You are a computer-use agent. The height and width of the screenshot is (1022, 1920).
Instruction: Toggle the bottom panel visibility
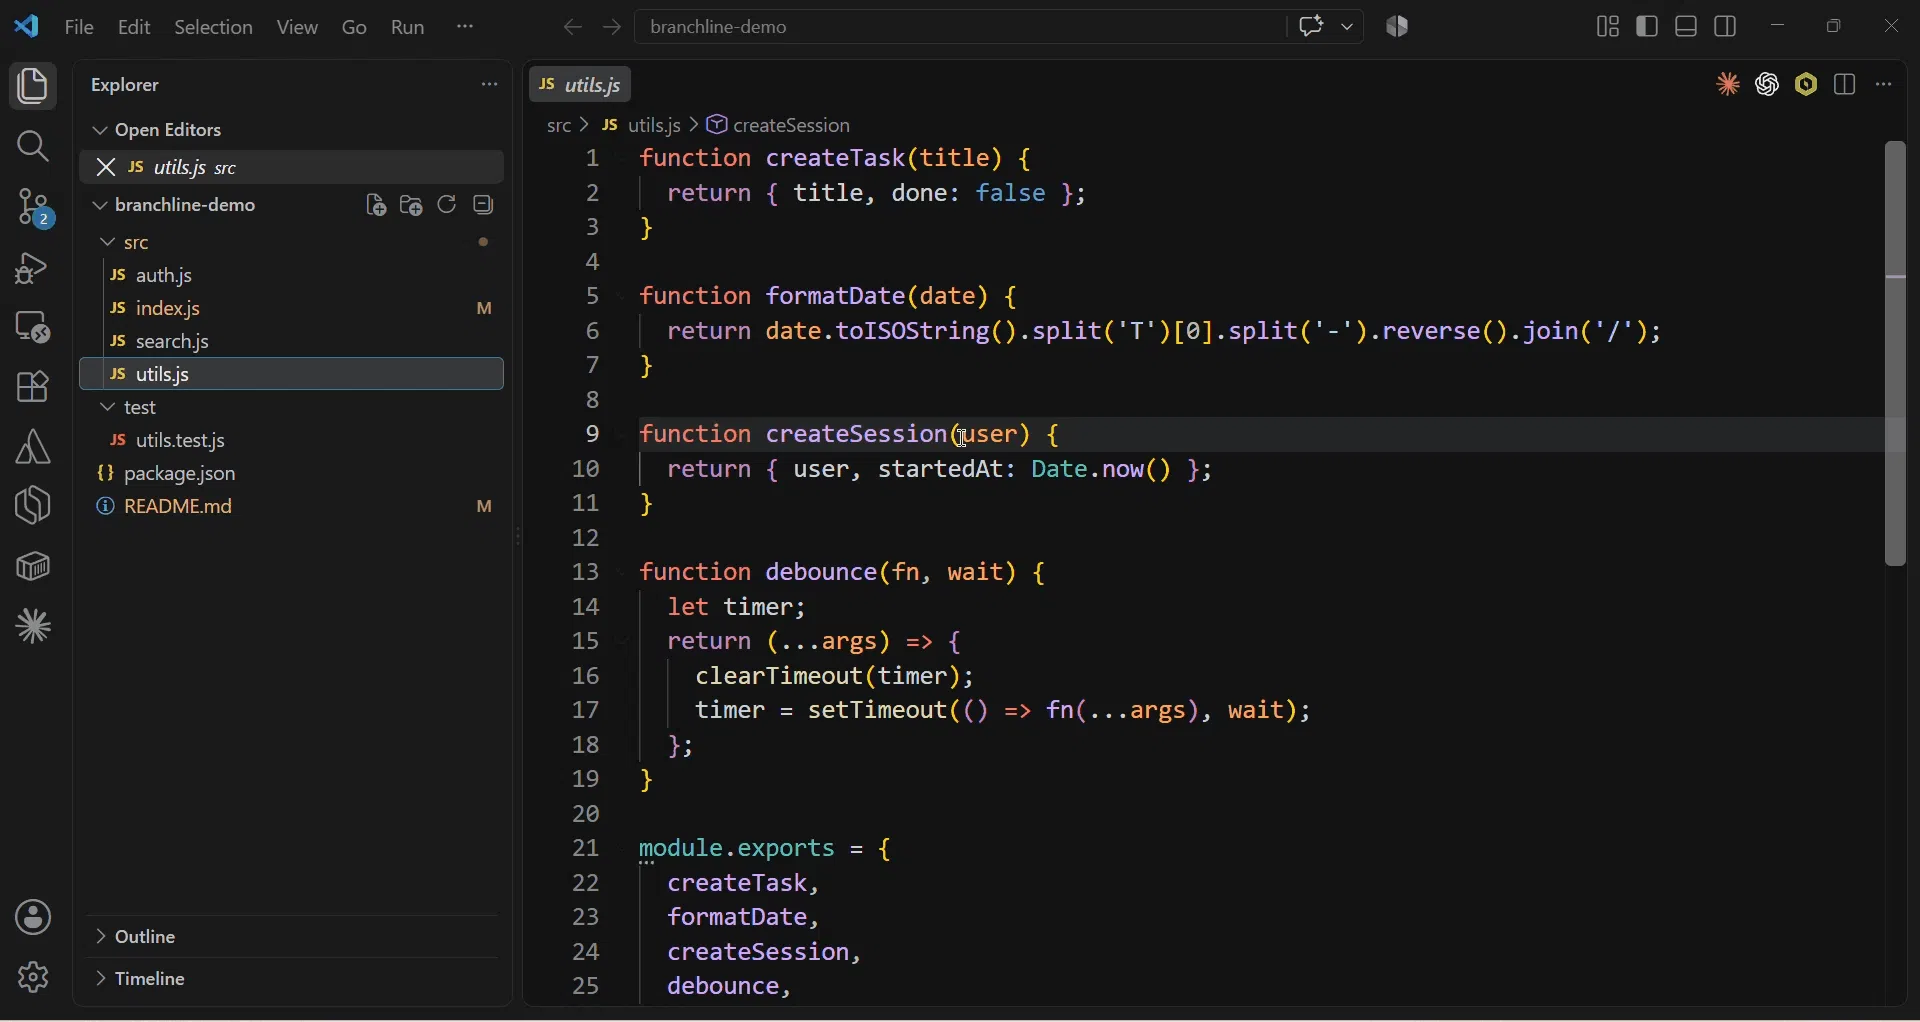pos(1688,27)
